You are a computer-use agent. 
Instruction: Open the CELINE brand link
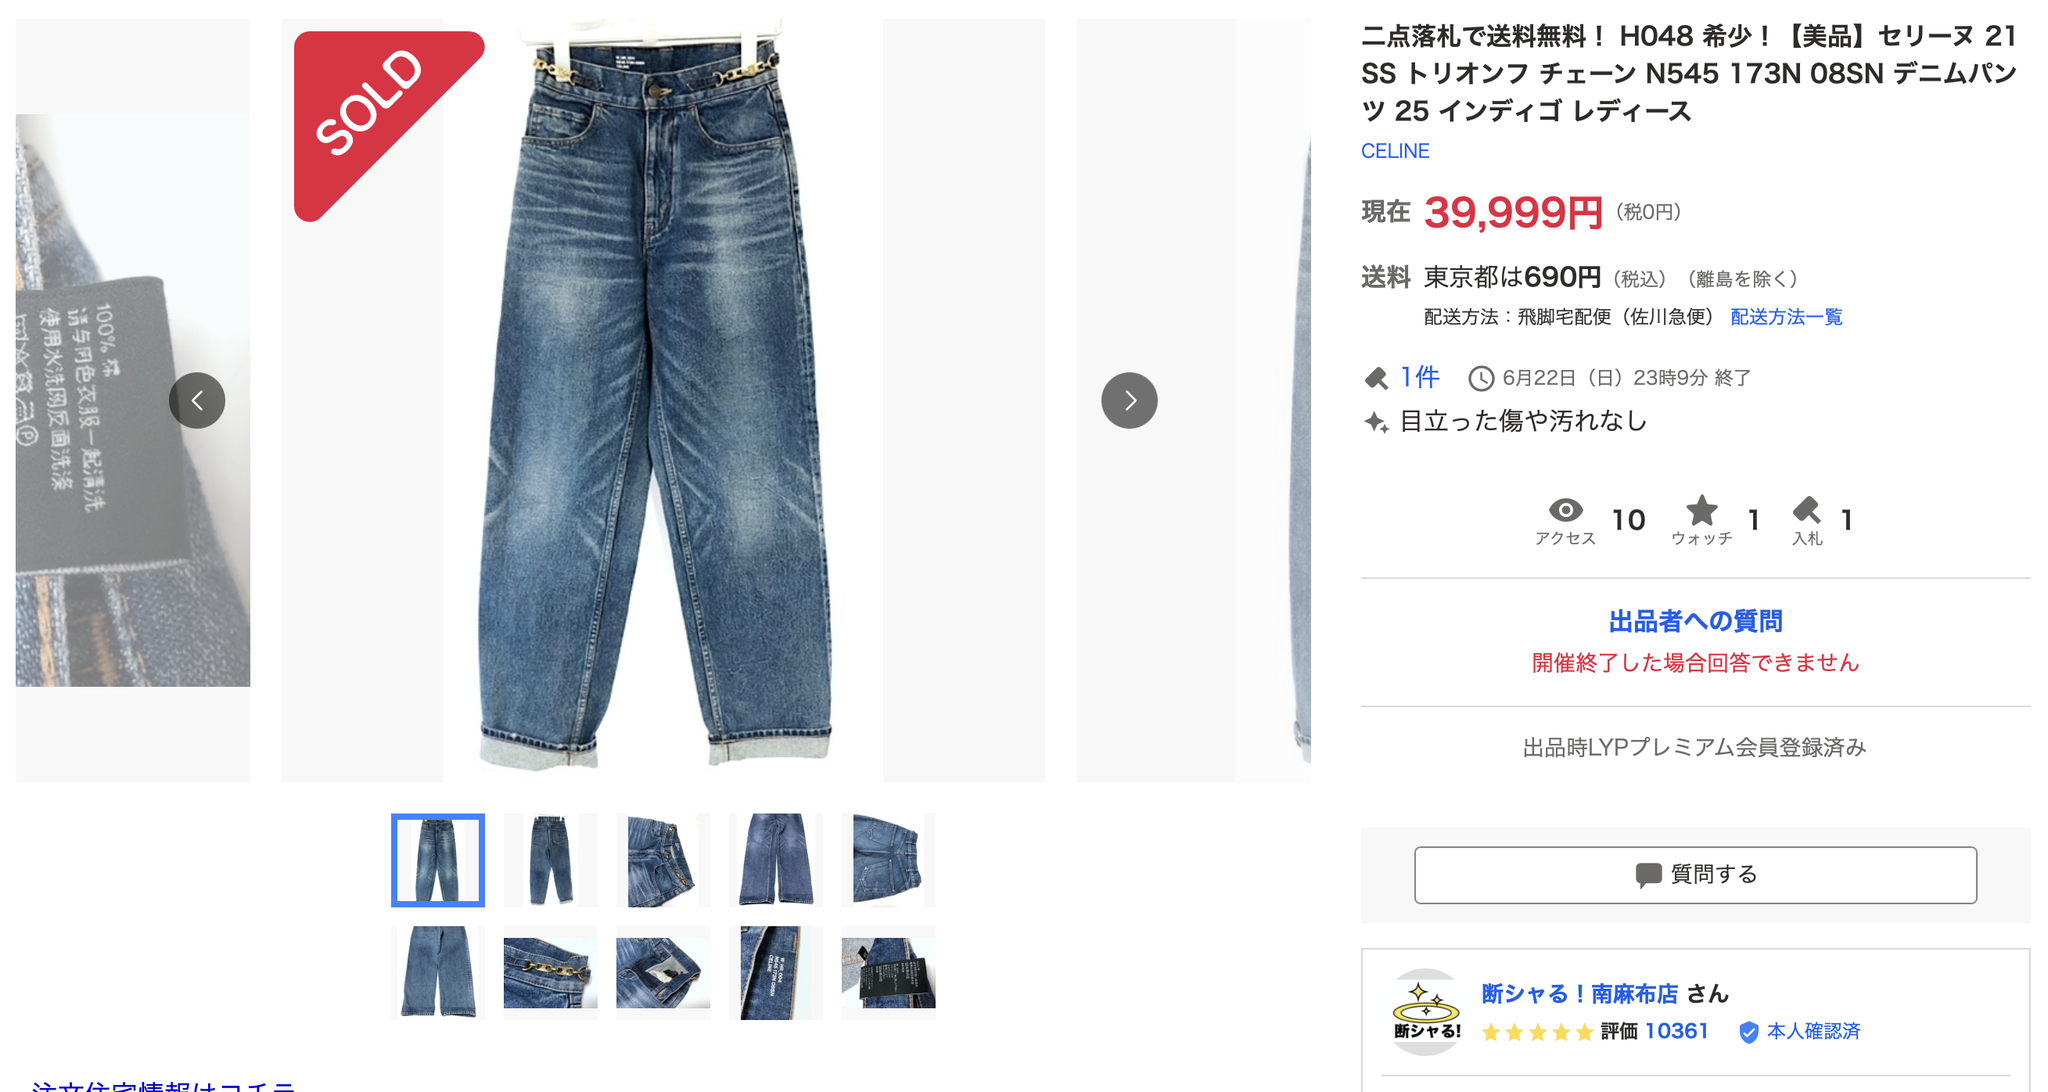click(1395, 151)
